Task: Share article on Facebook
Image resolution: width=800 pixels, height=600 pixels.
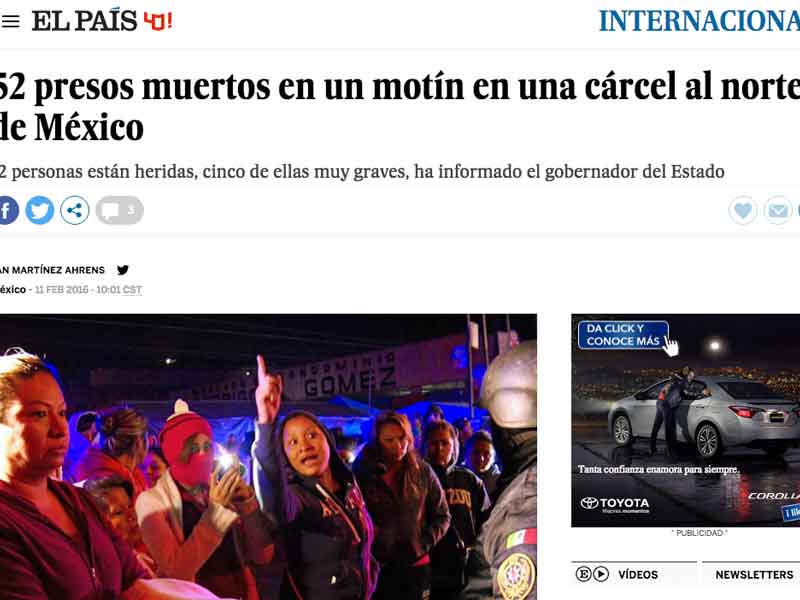Action: tap(8, 210)
